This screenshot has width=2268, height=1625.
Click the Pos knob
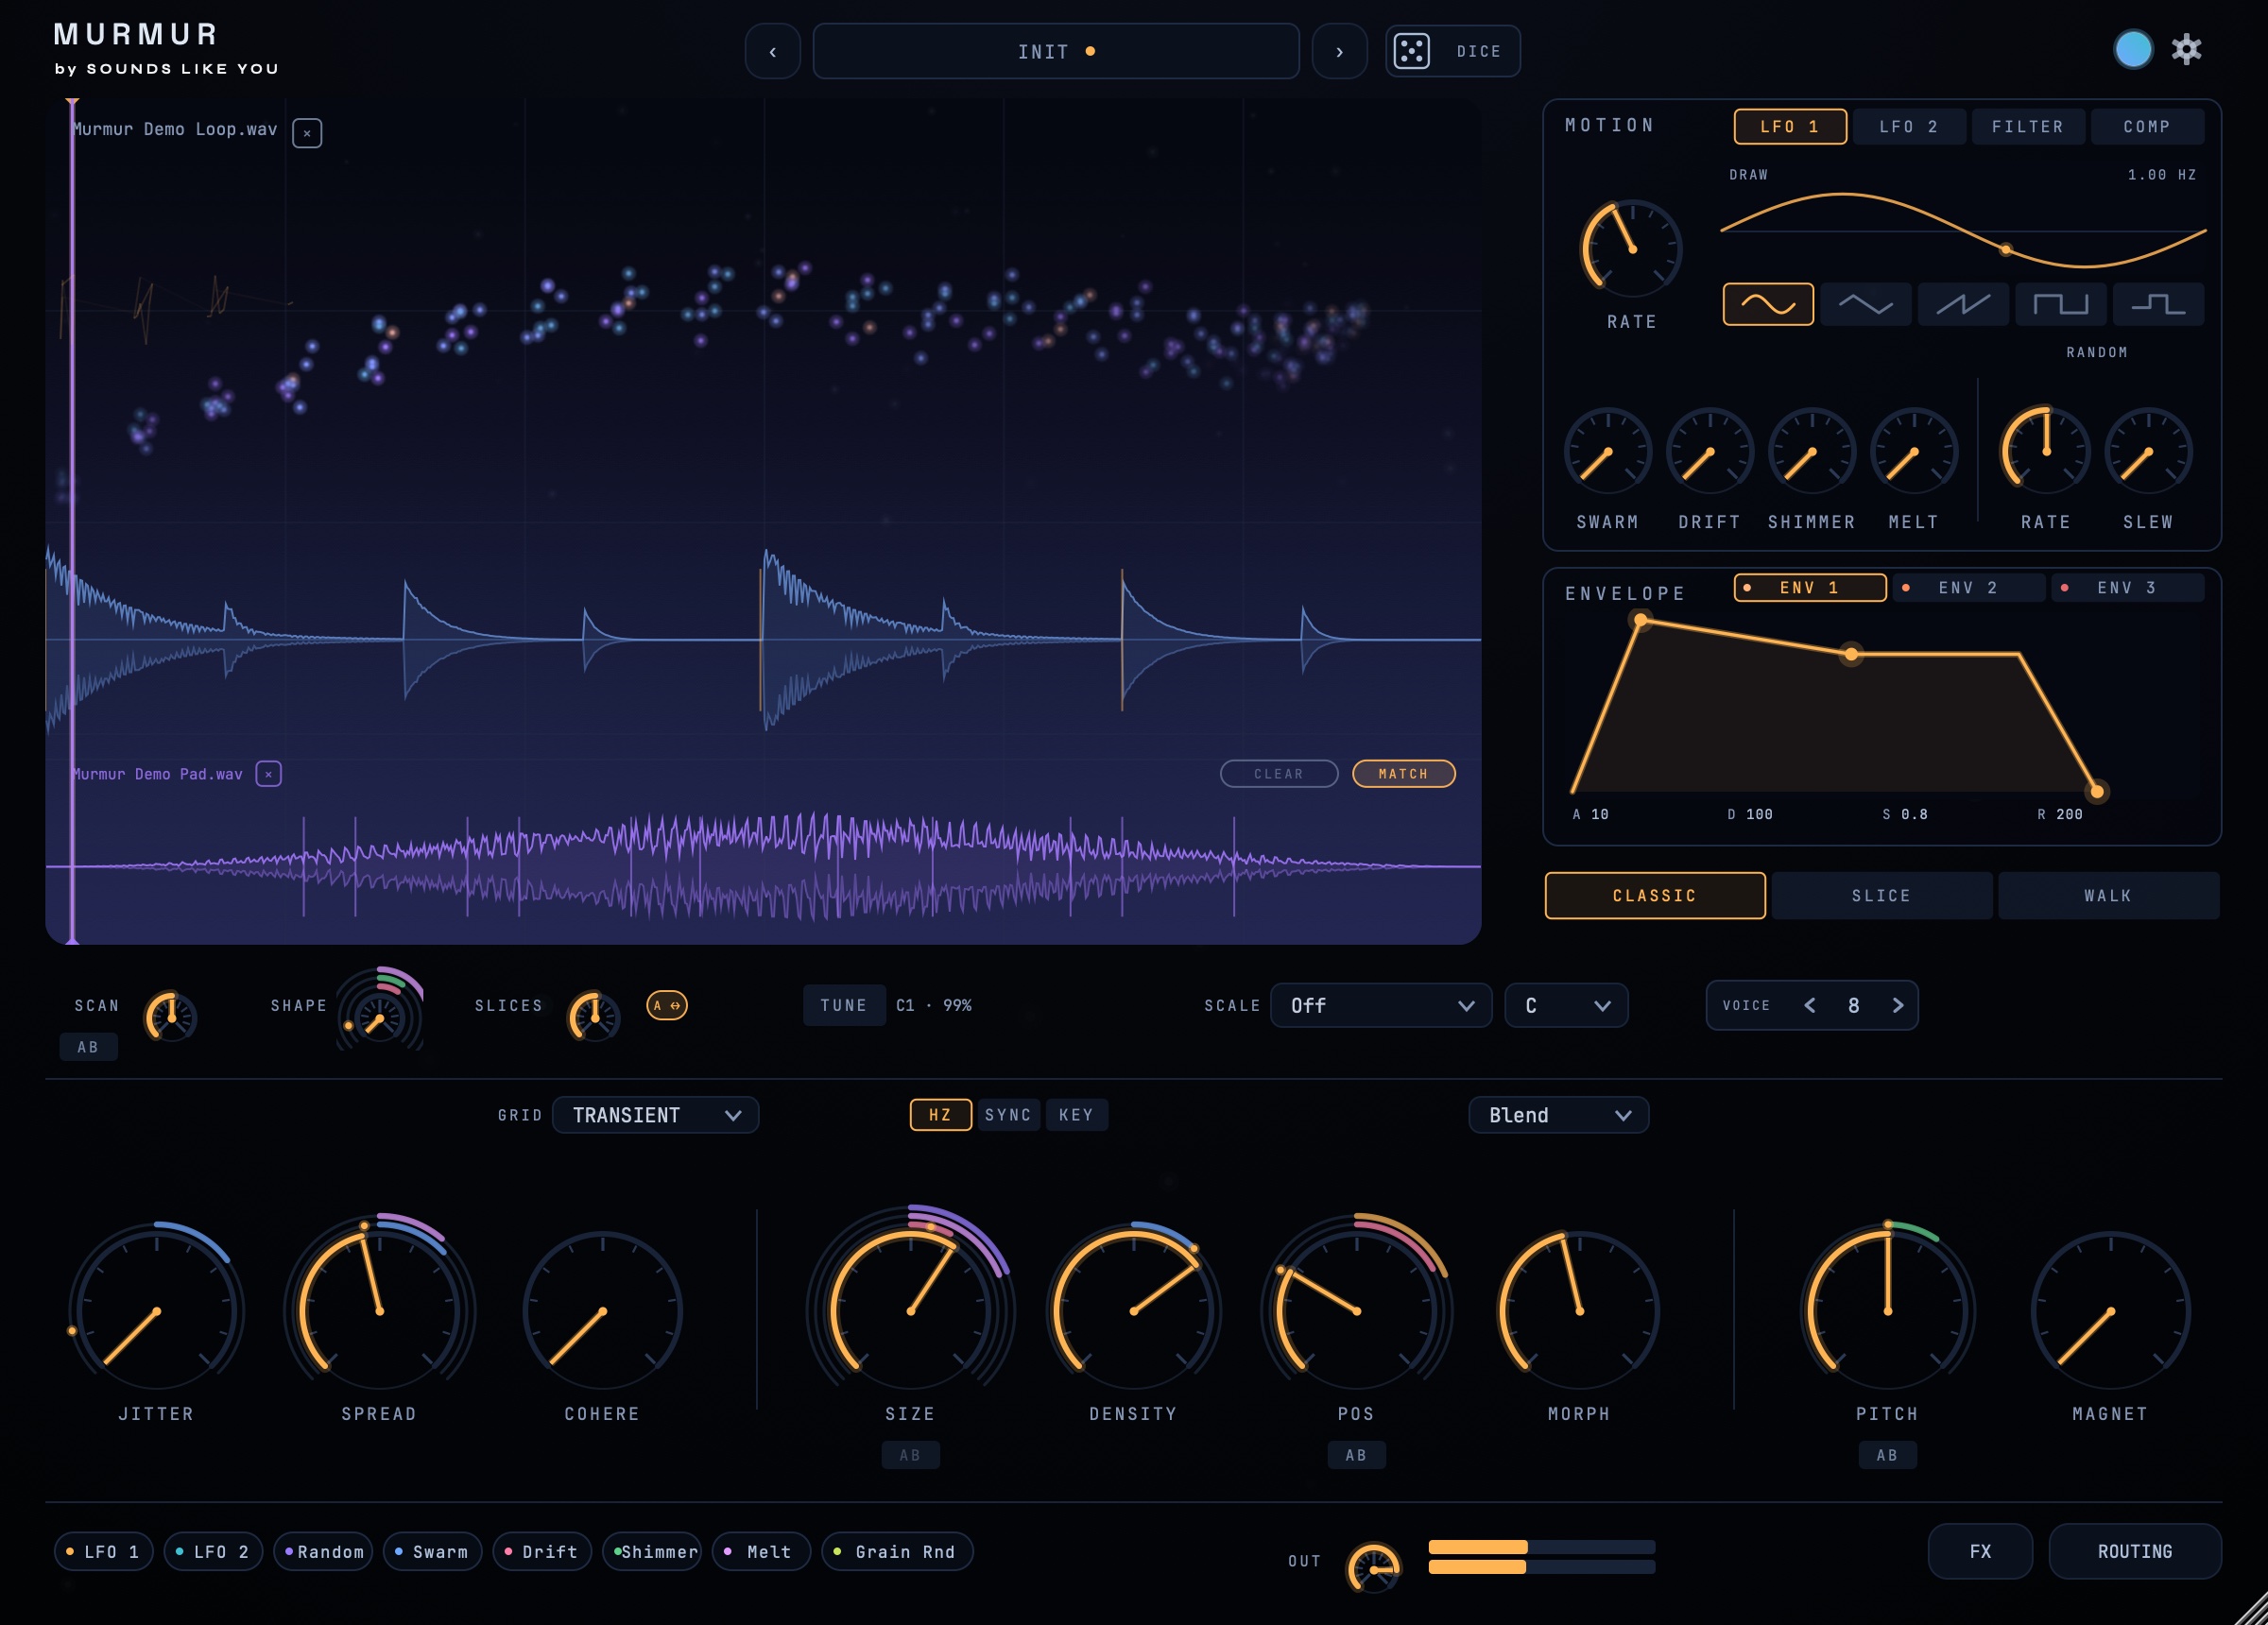1356,1310
